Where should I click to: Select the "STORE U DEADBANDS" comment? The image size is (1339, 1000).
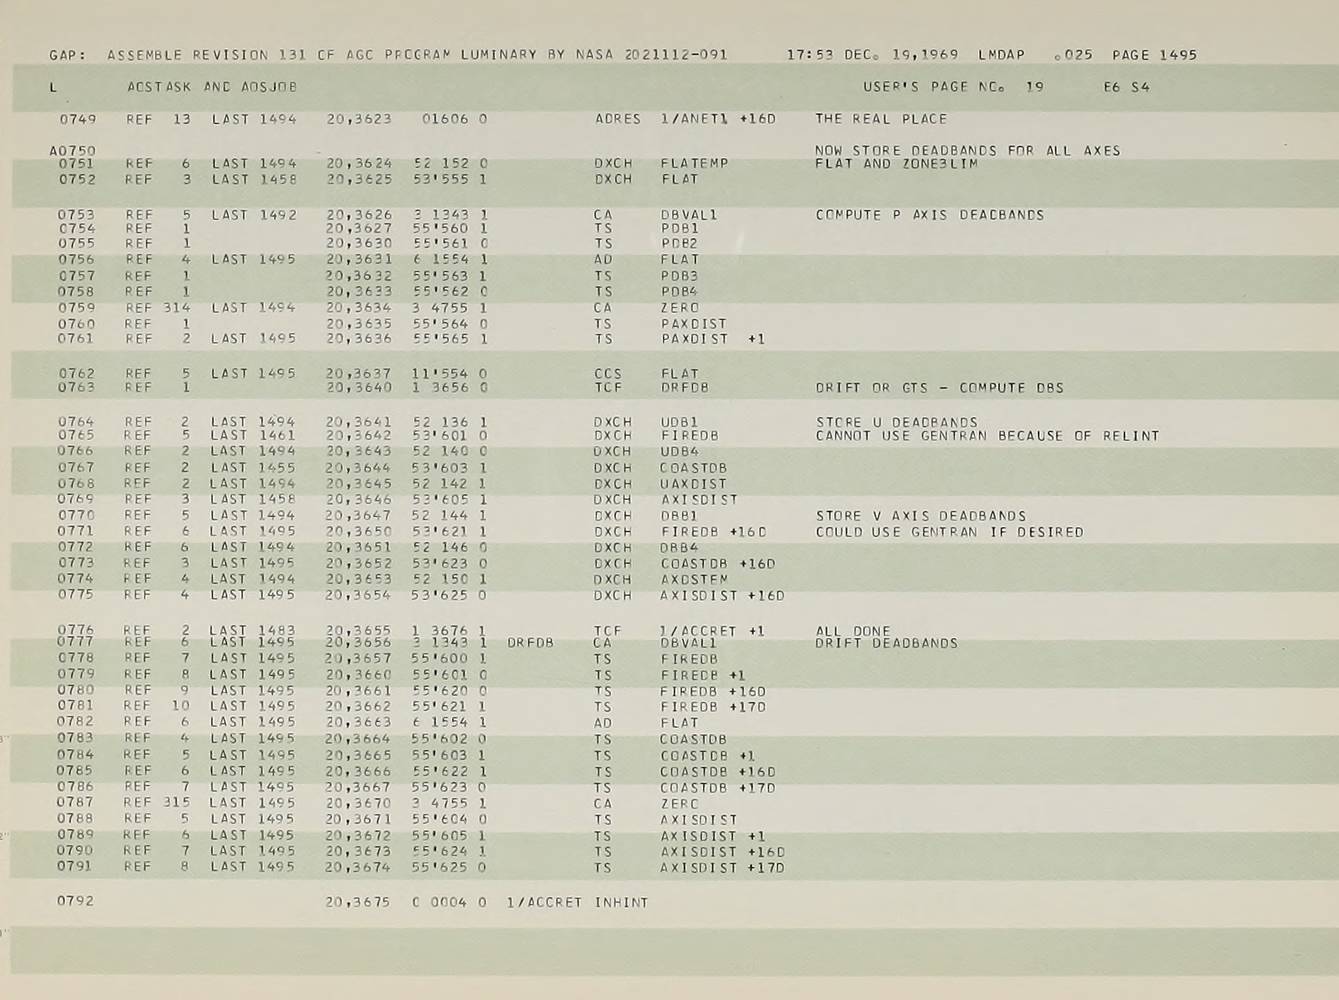tap(897, 422)
